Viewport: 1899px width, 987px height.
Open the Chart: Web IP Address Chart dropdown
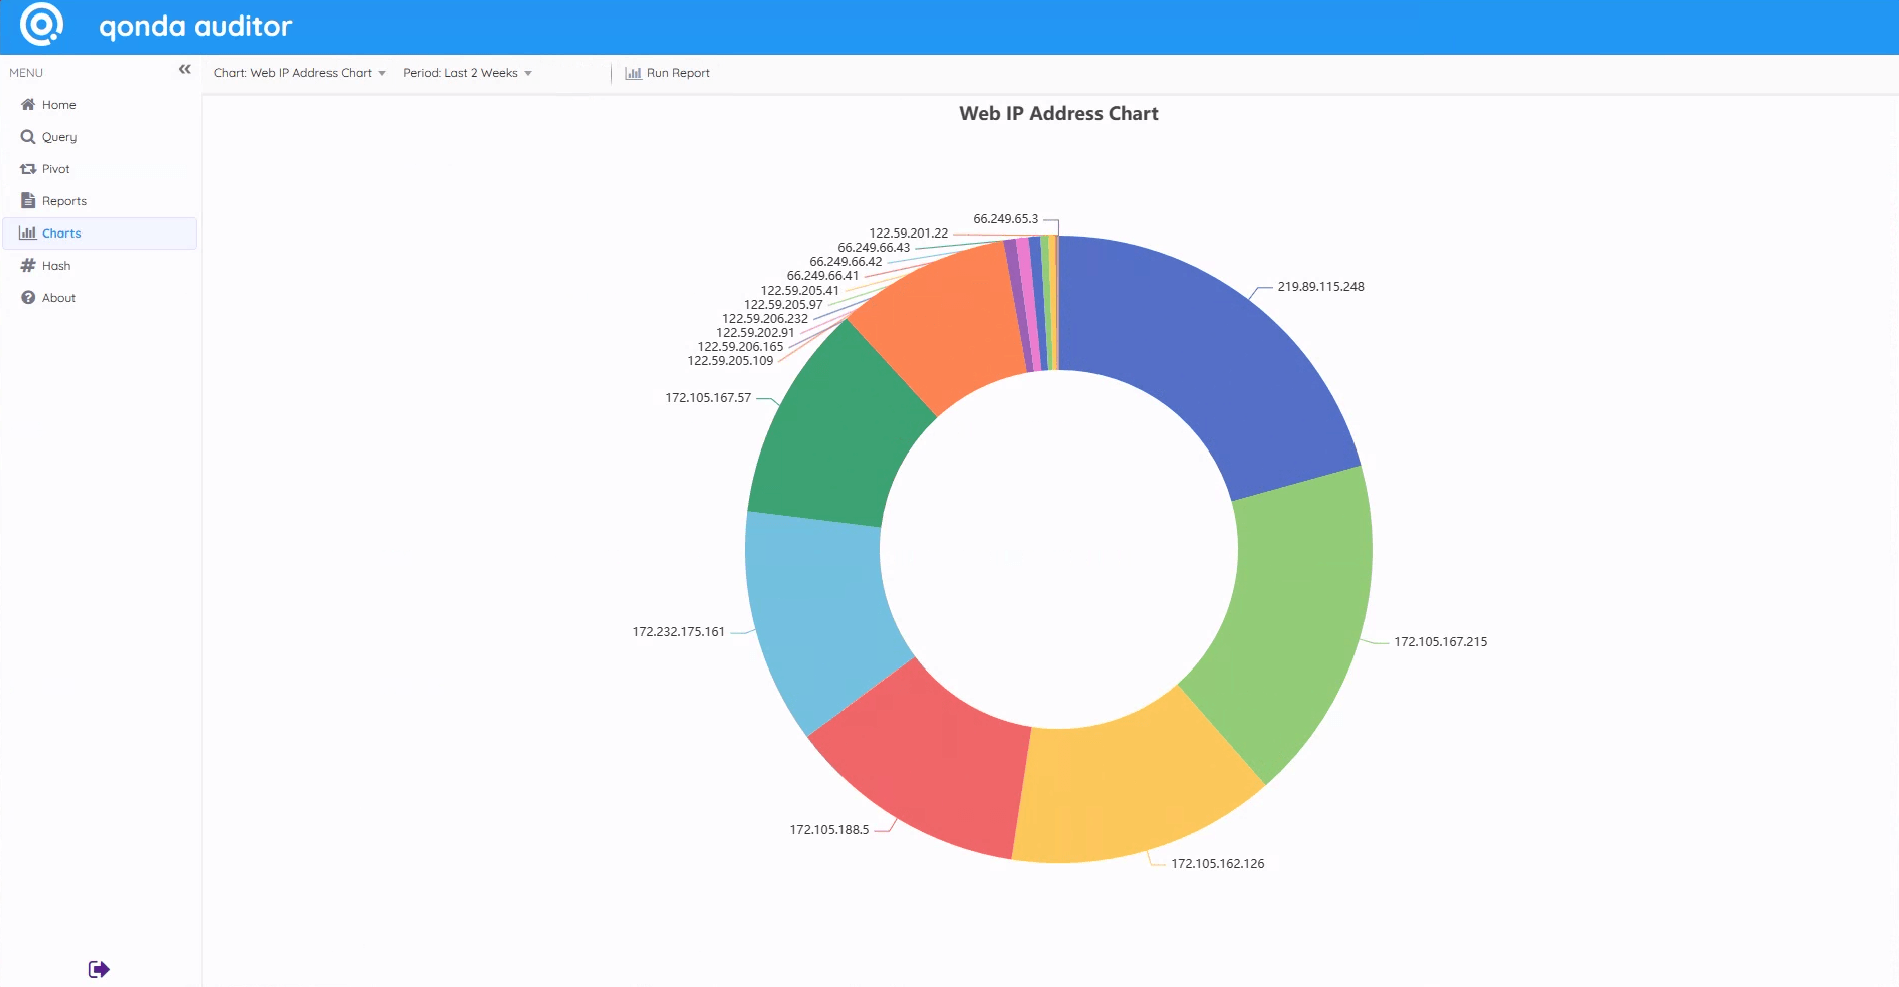point(298,72)
